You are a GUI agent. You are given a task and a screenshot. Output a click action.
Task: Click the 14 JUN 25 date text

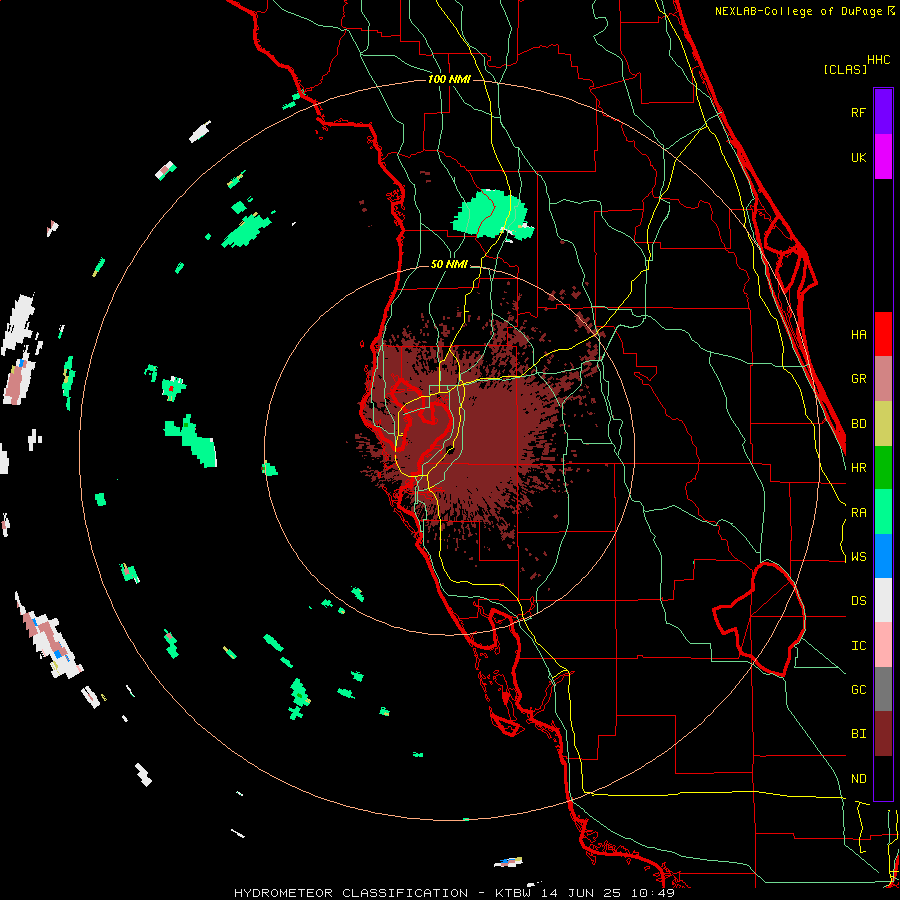(x=583, y=893)
